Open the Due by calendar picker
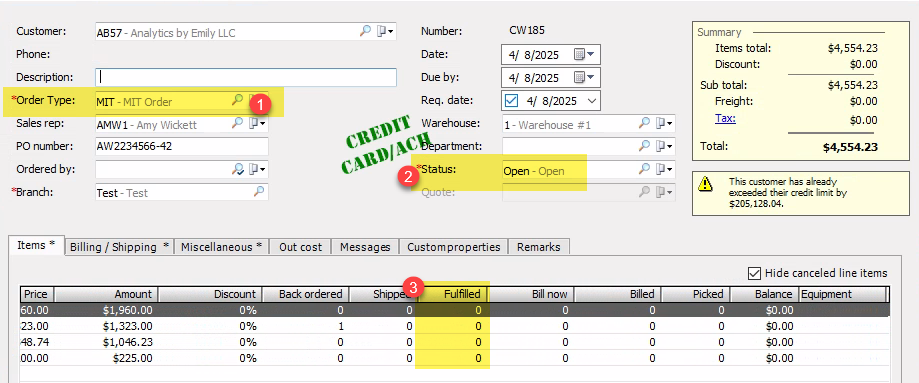Image resolution: width=919 pixels, height=383 pixels. (584, 77)
